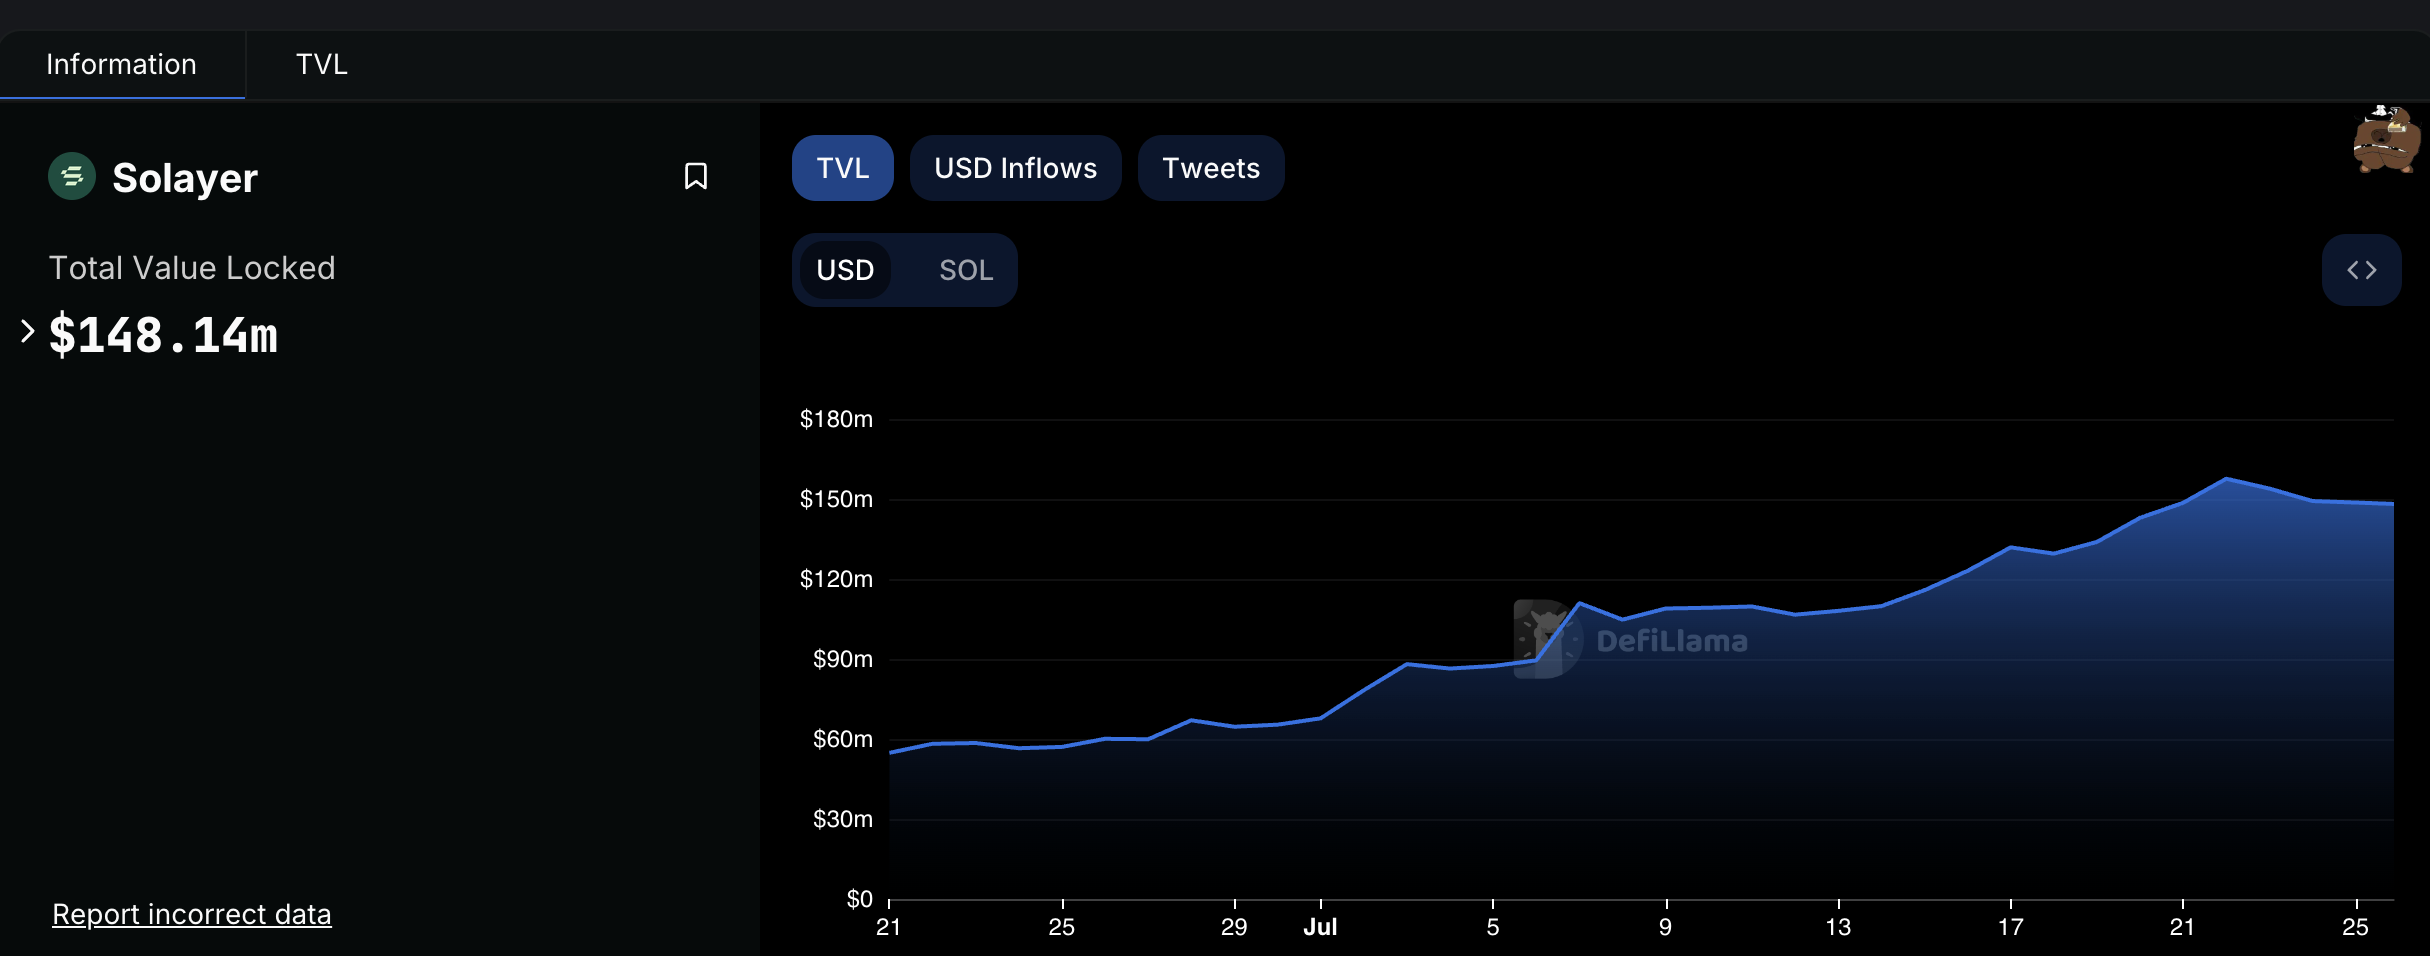This screenshot has width=2430, height=956.
Task: Expand the Total Value Locked breakdown chevron
Action: (x=27, y=331)
